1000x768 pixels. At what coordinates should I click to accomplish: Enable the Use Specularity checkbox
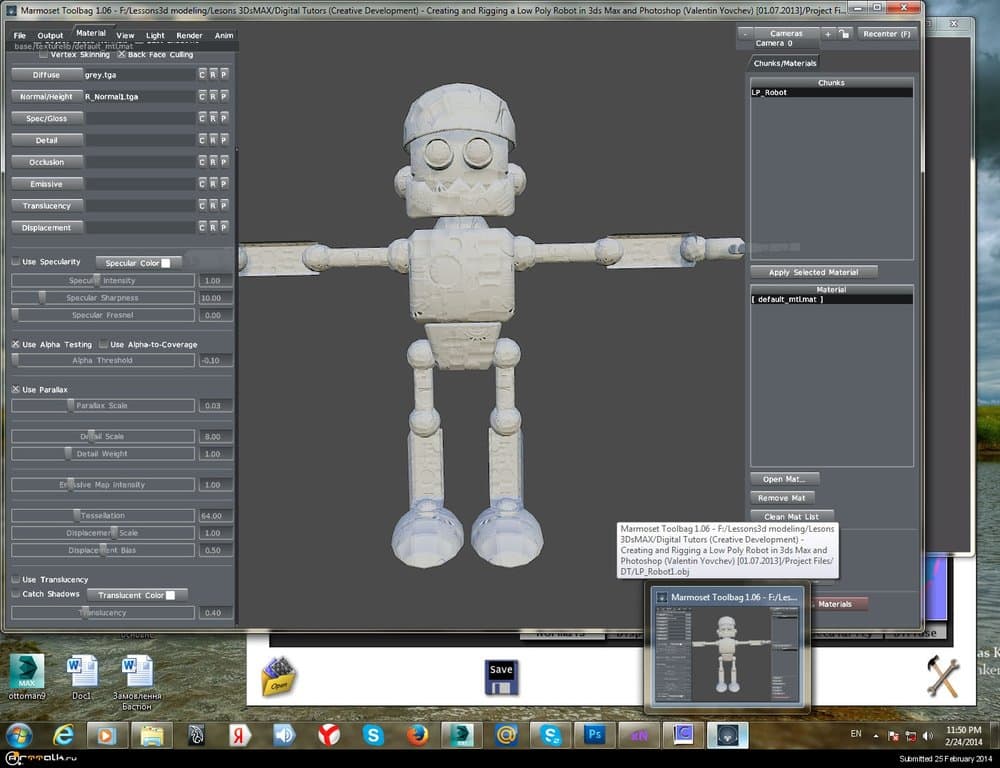point(16,262)
